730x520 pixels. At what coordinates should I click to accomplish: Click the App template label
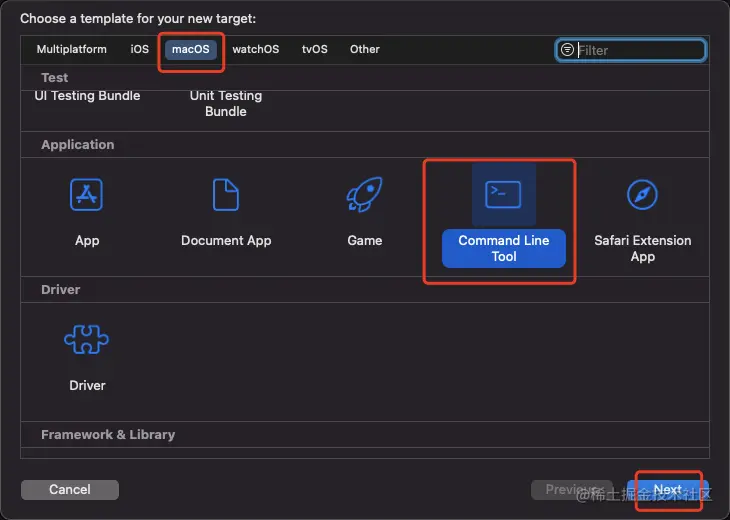[x=87, y=241]
